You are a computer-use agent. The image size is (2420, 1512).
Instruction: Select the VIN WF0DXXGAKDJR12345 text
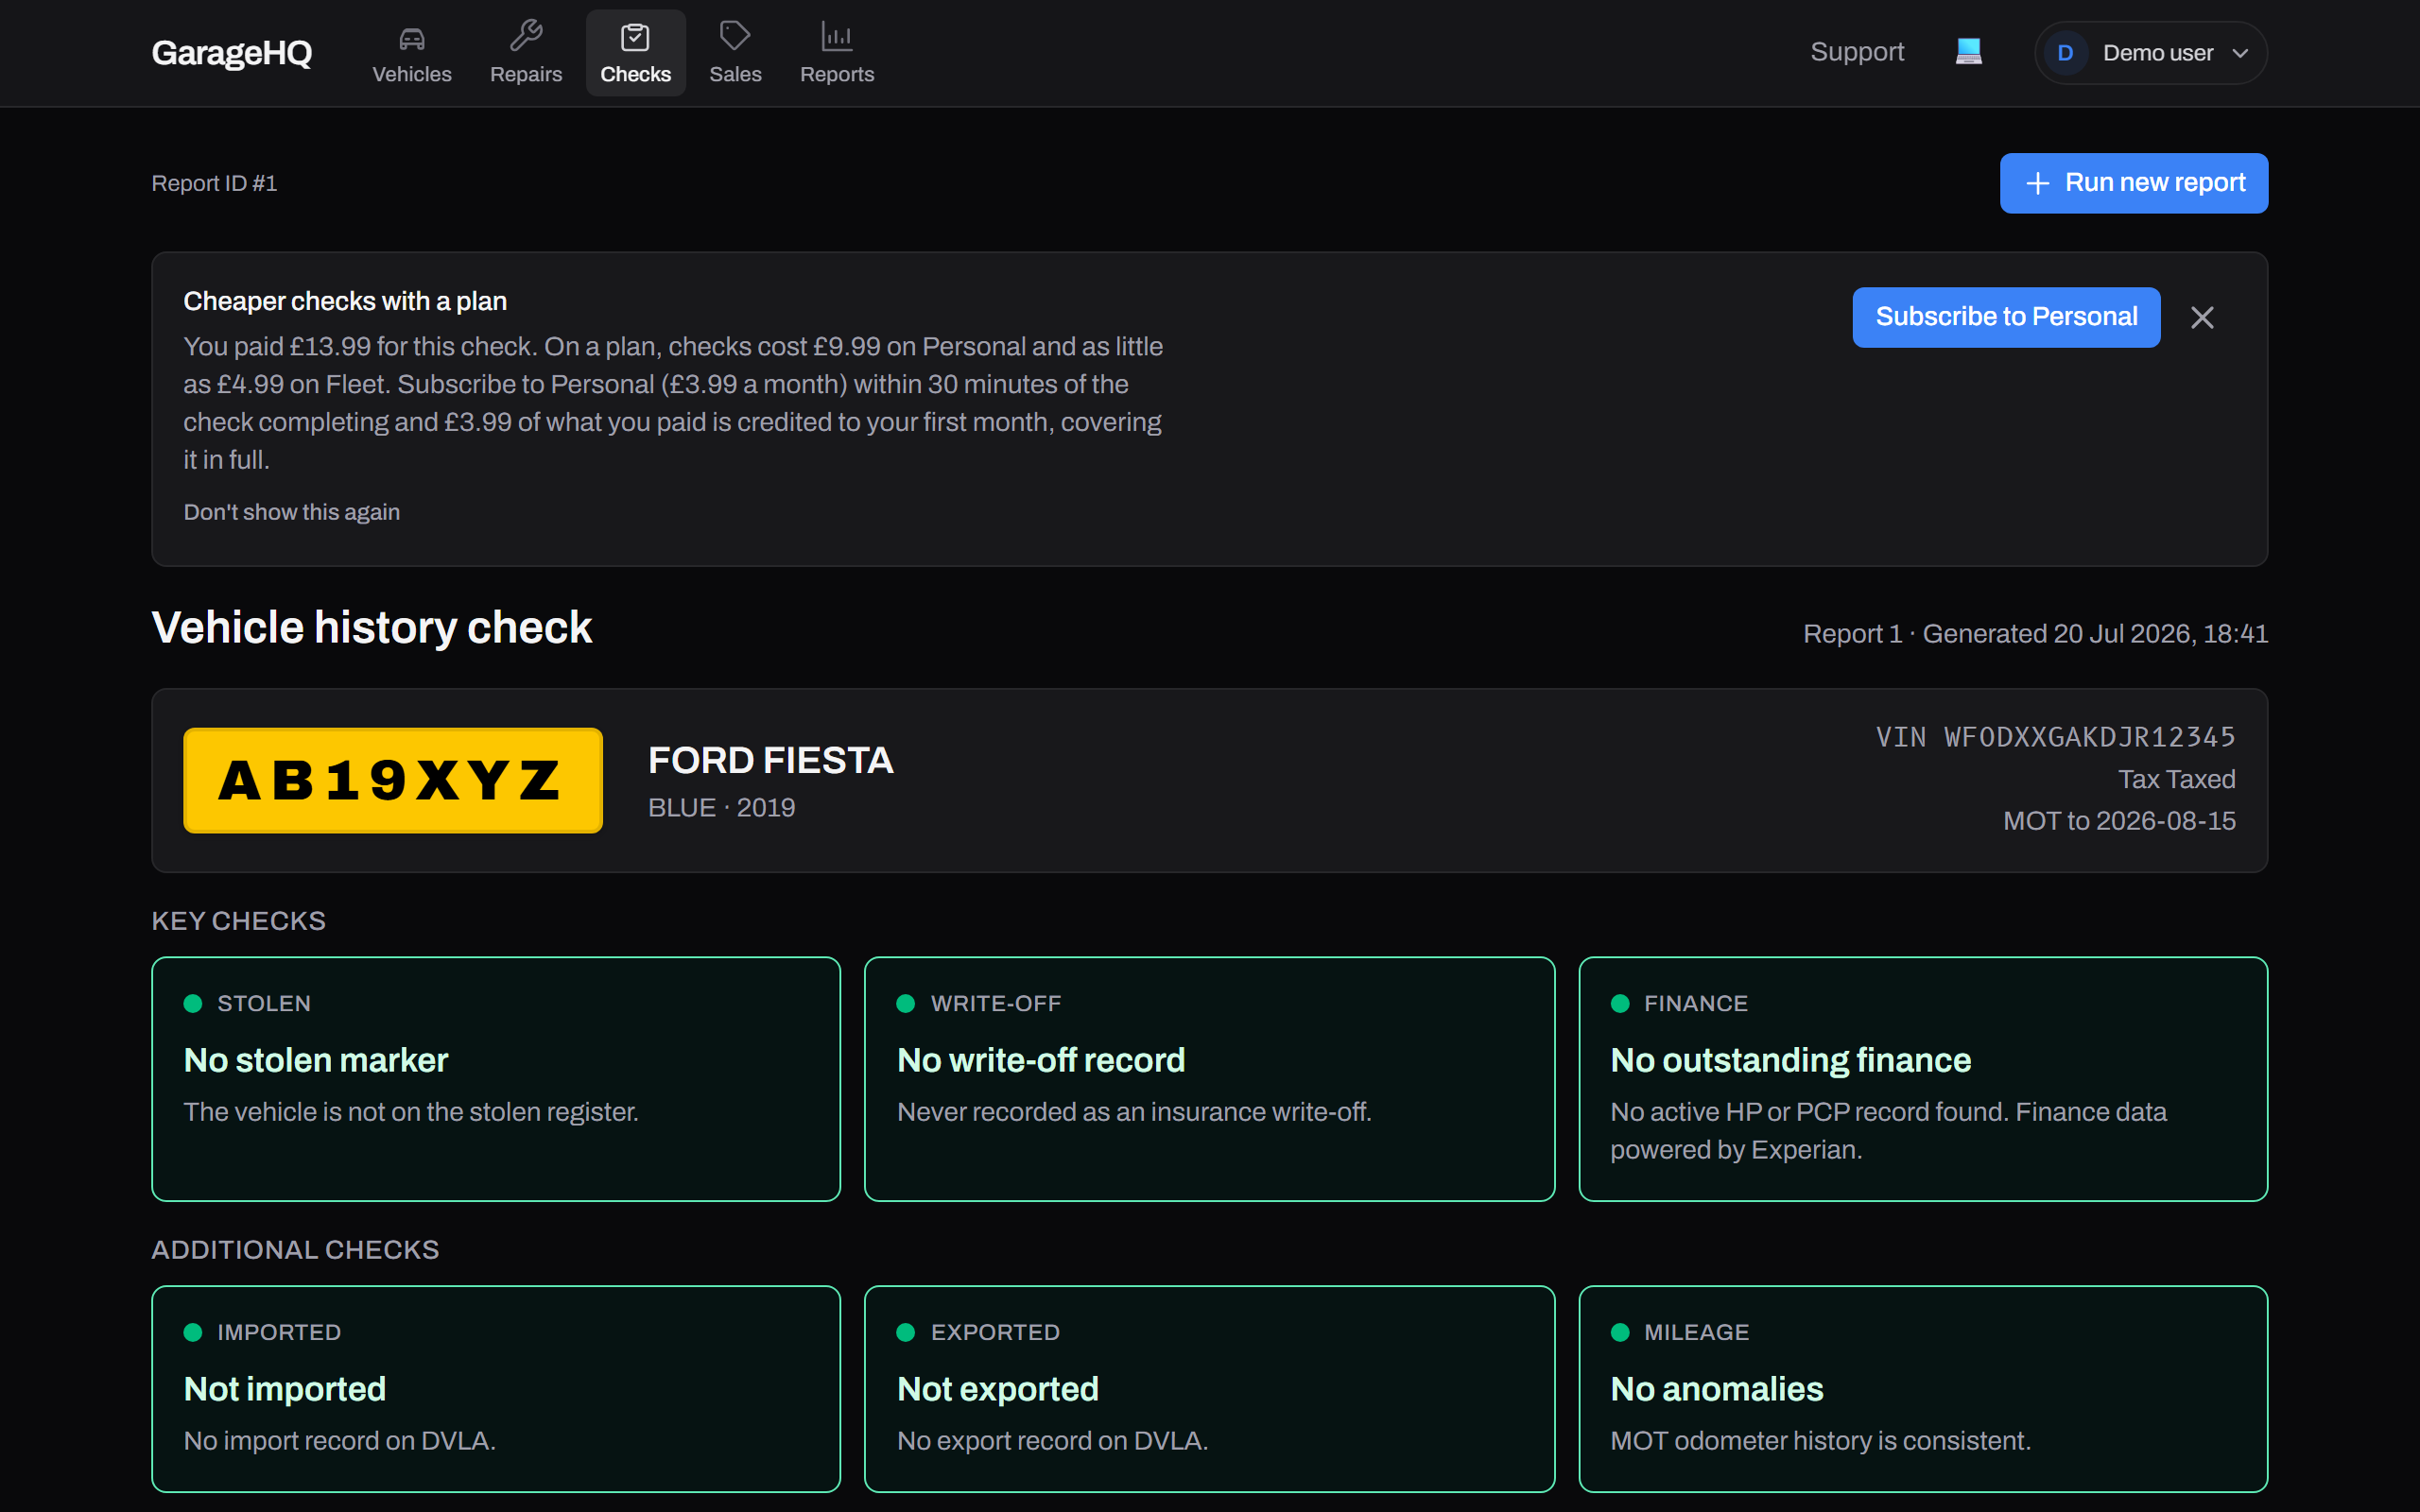(2055, 737)
